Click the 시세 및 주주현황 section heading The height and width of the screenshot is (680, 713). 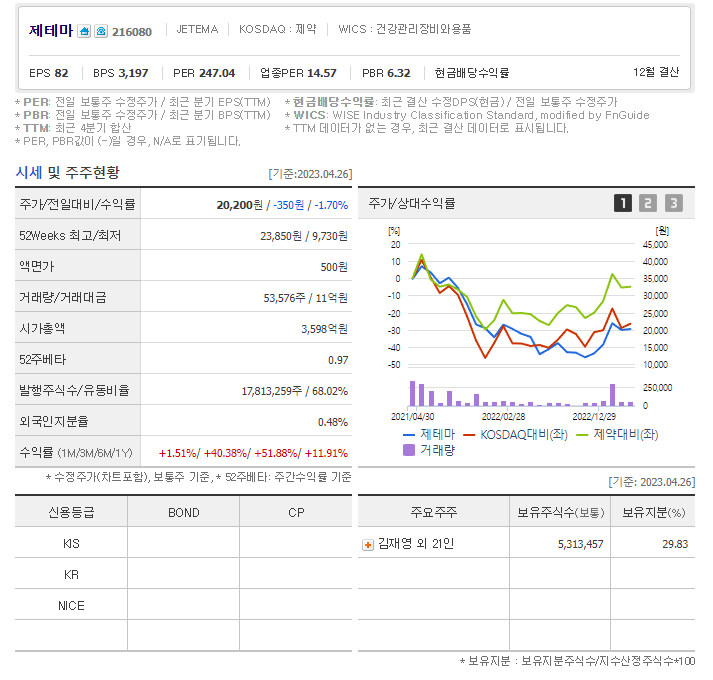pyautogui.click(x=67, y=172)
